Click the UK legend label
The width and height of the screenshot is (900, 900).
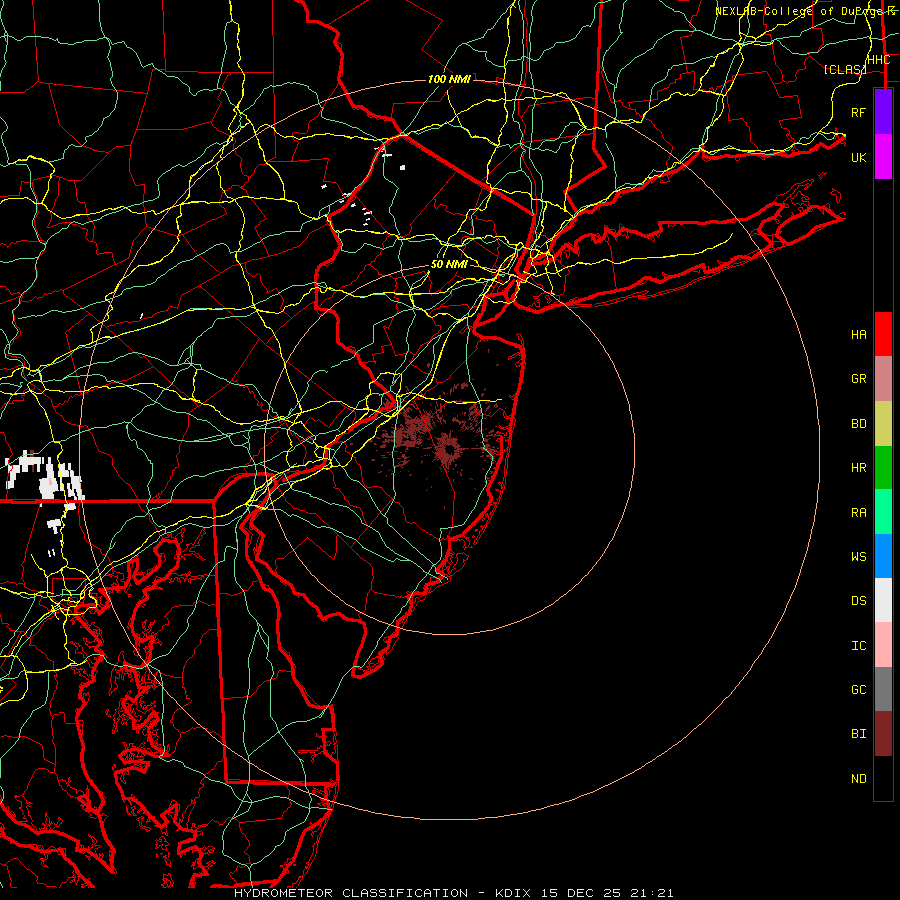coord(859,157)
